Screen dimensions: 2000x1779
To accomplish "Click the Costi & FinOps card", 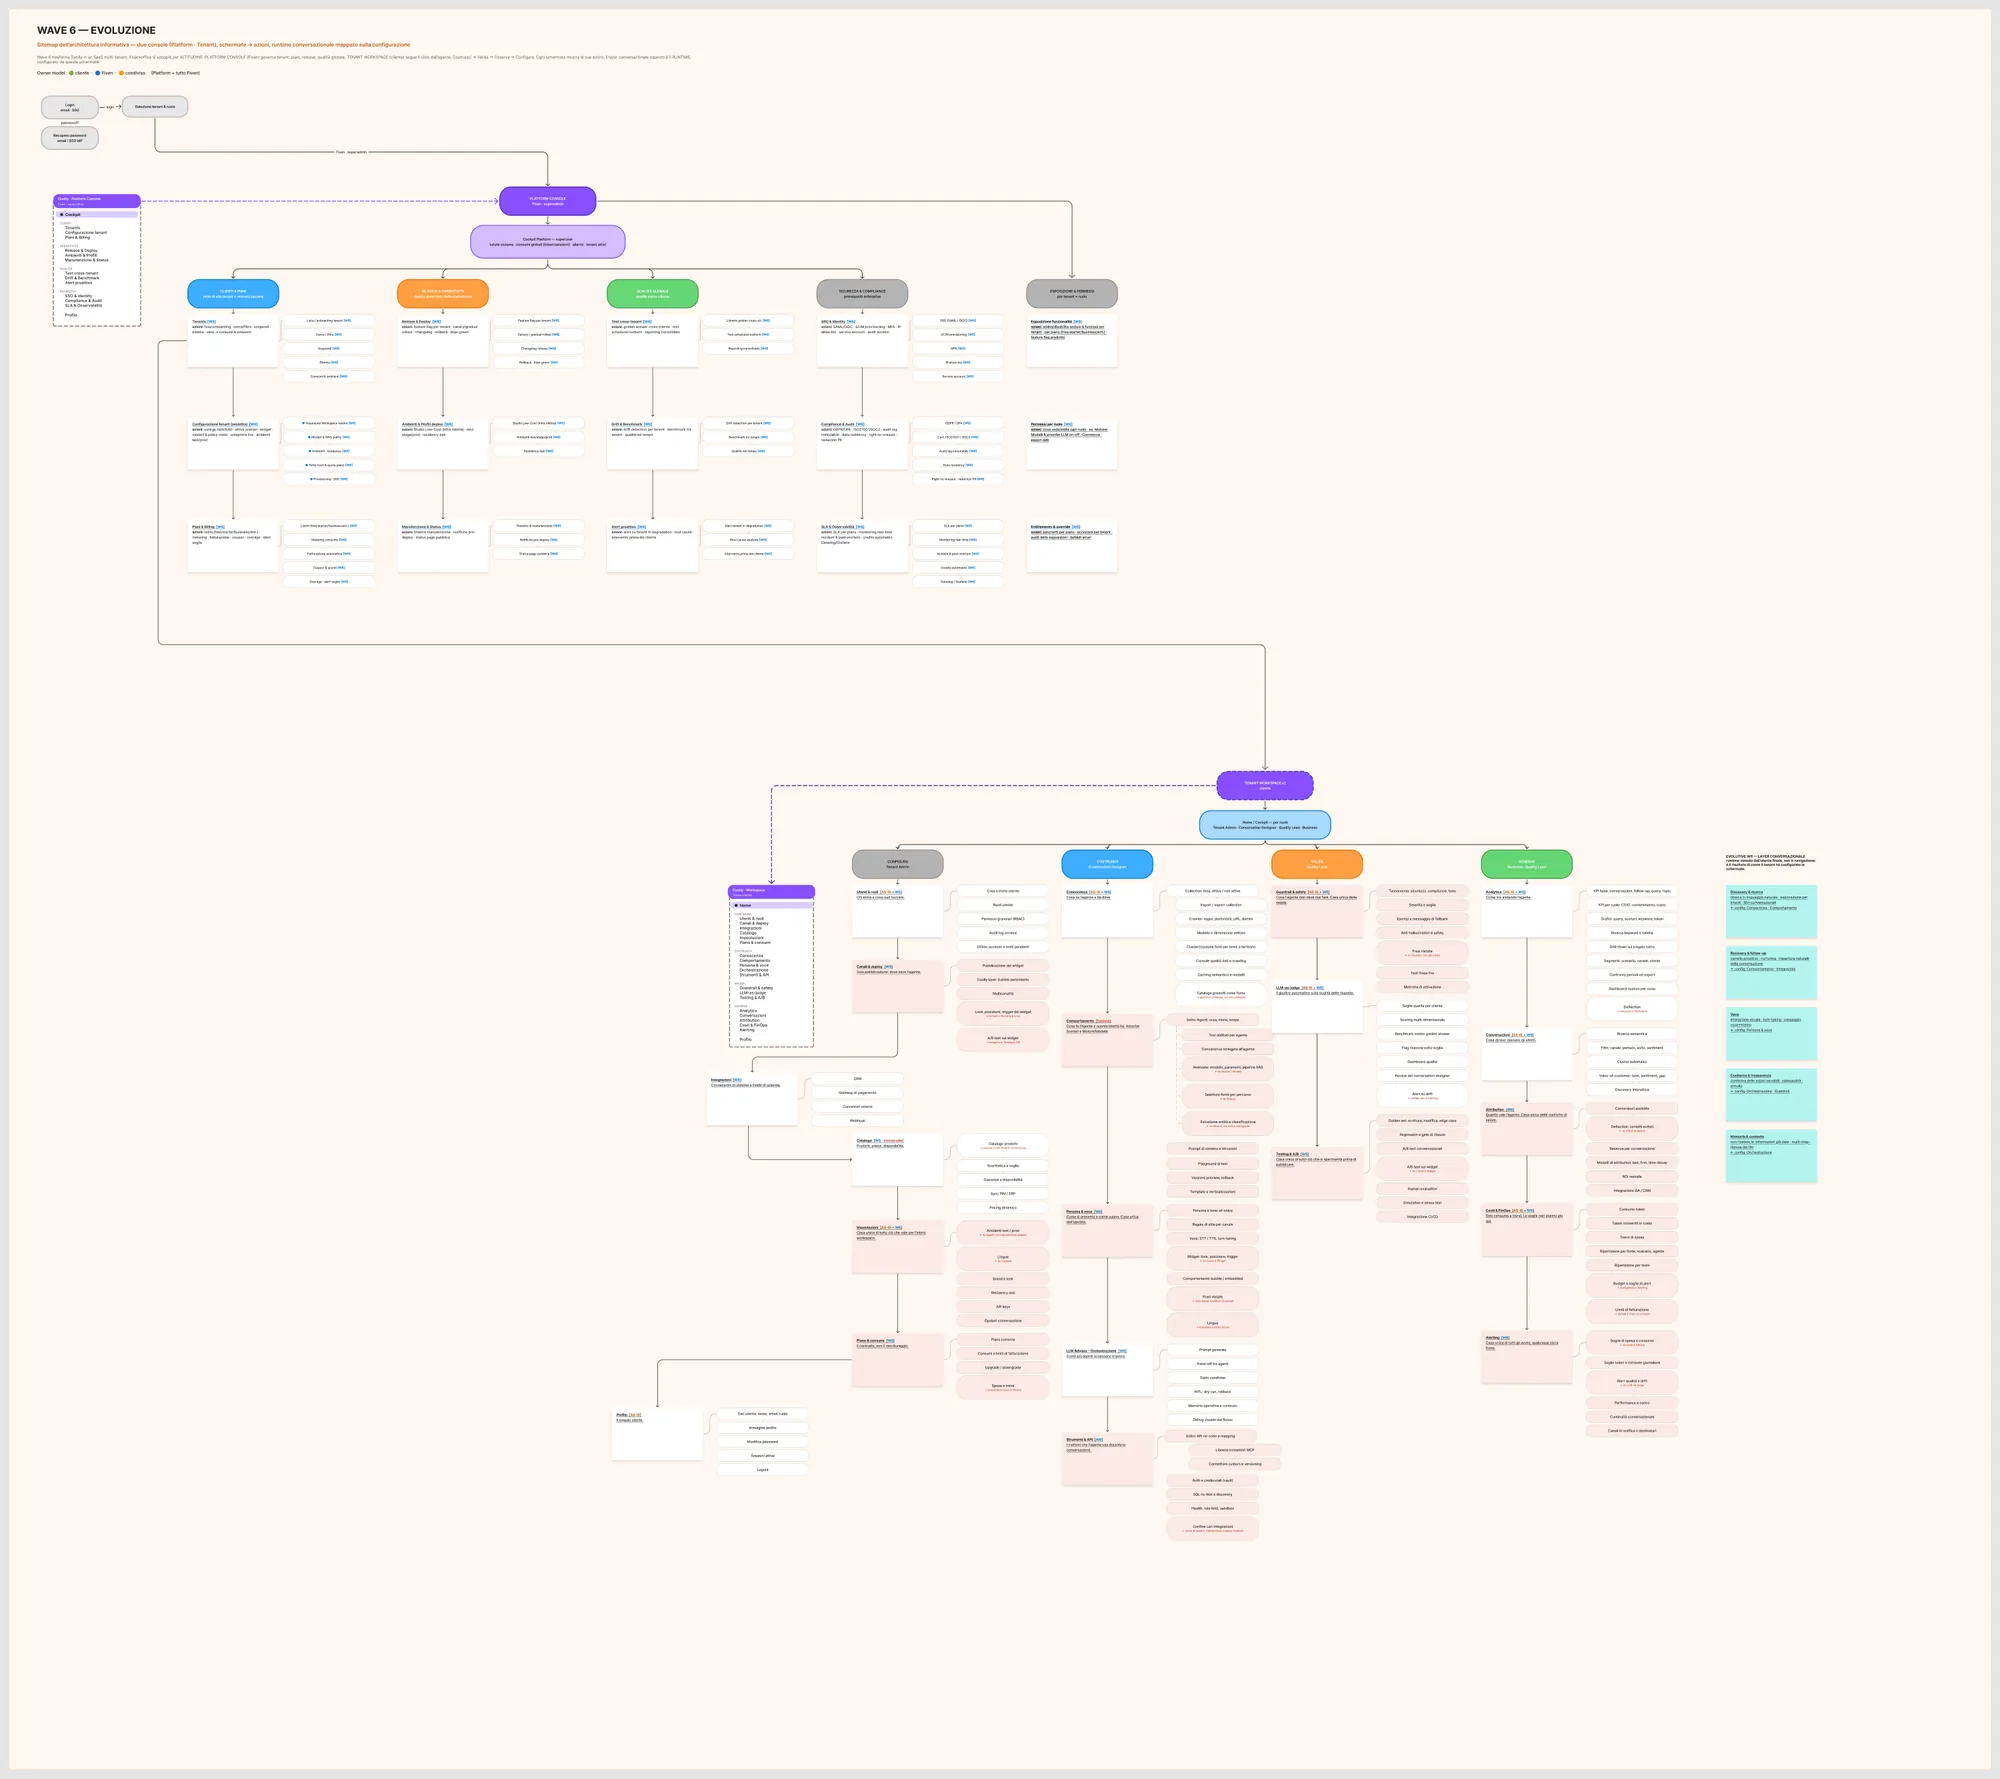I will coord(1526,1231).
